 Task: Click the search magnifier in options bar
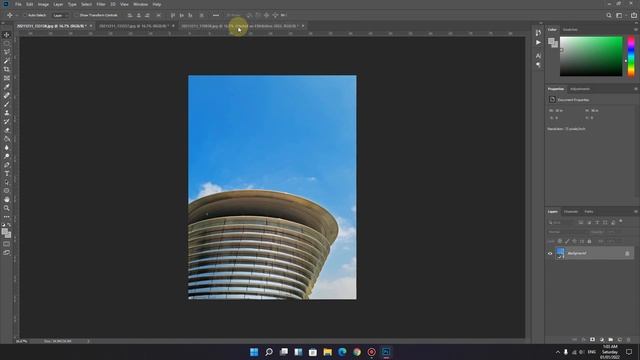coord(609,15)
